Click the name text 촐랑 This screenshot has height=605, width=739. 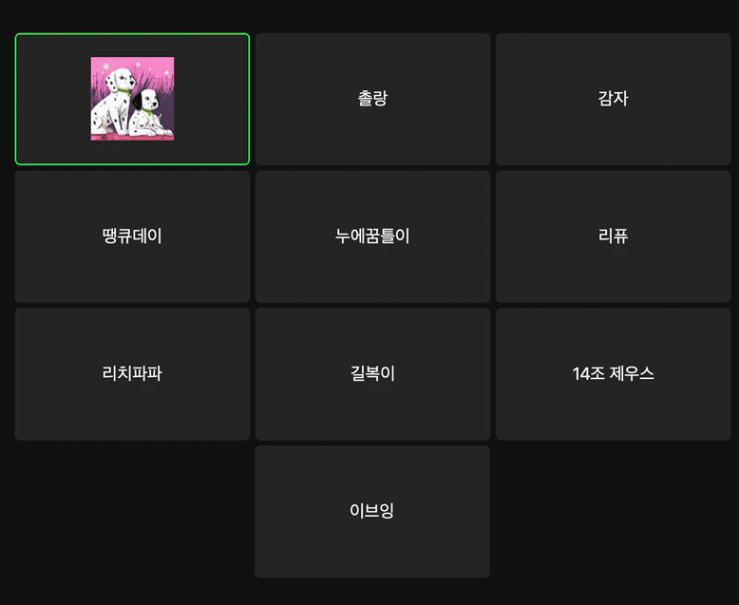point(373,98)
